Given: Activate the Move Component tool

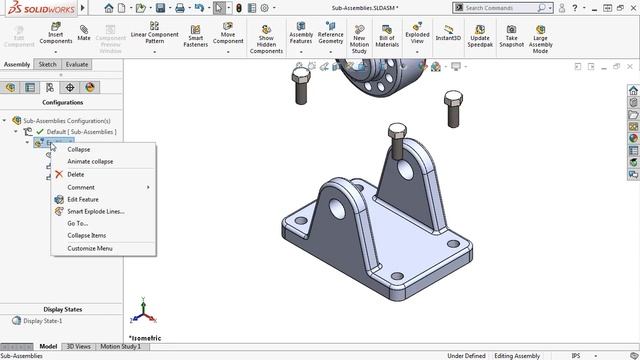Looking at the screenshot, I should (228, 33).
